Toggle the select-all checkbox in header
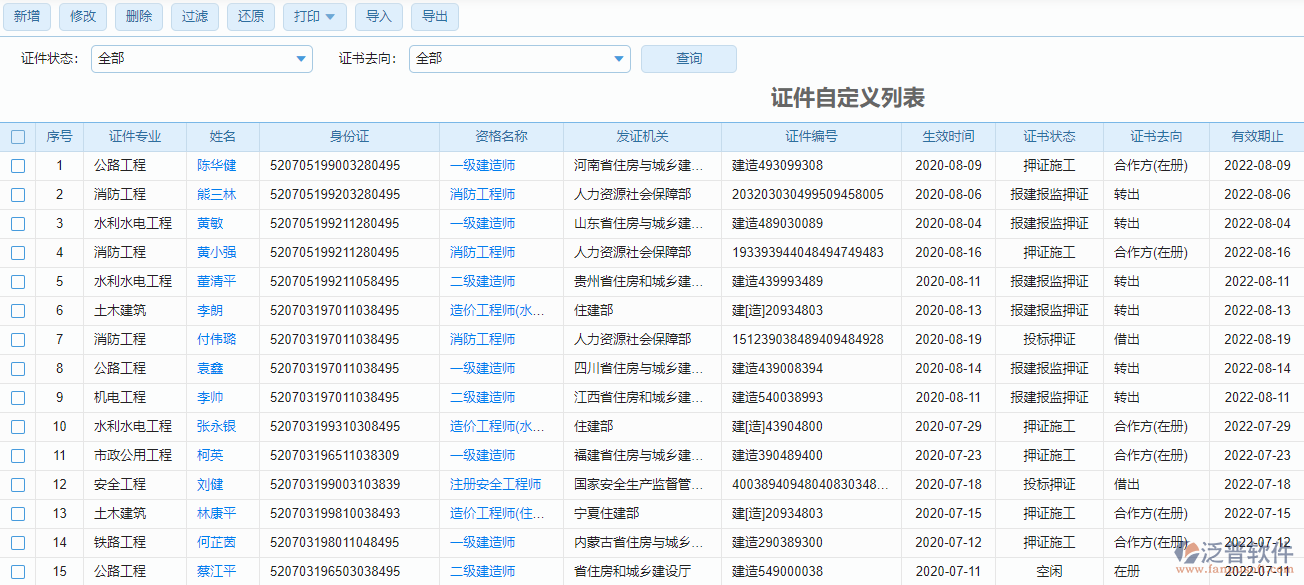 pyautogui.click(x=18, y=137)
